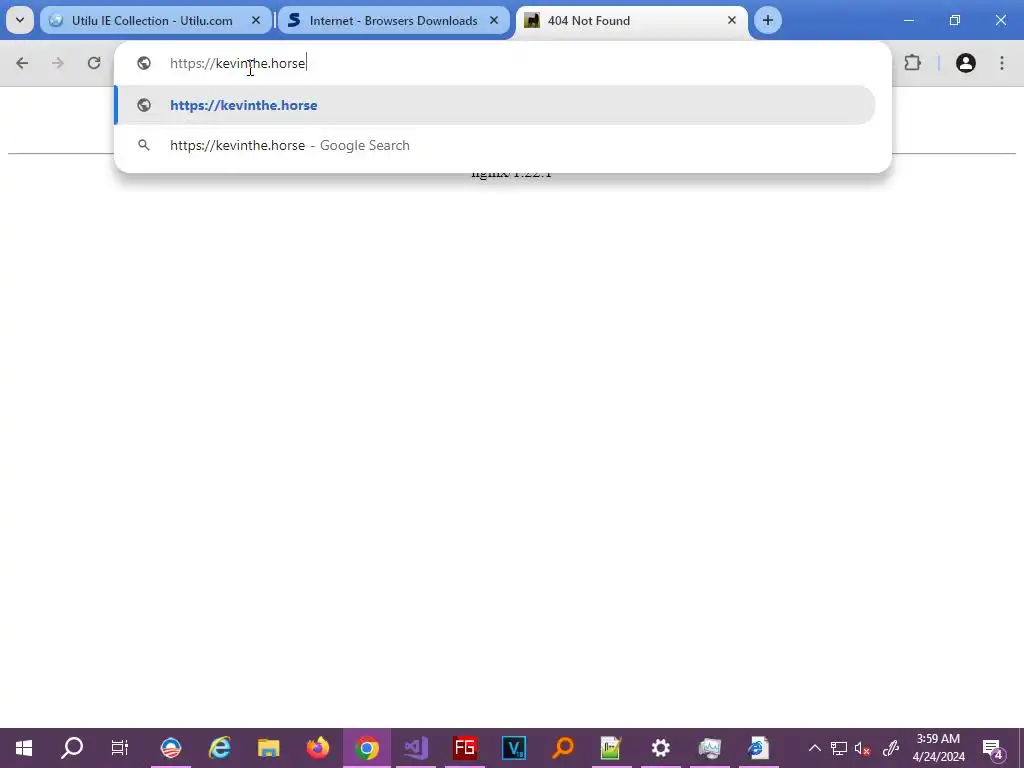This screenshot has height=768, width=1024.
Task: Open the tab search dropdown arrow
Action: click(20, 20)
